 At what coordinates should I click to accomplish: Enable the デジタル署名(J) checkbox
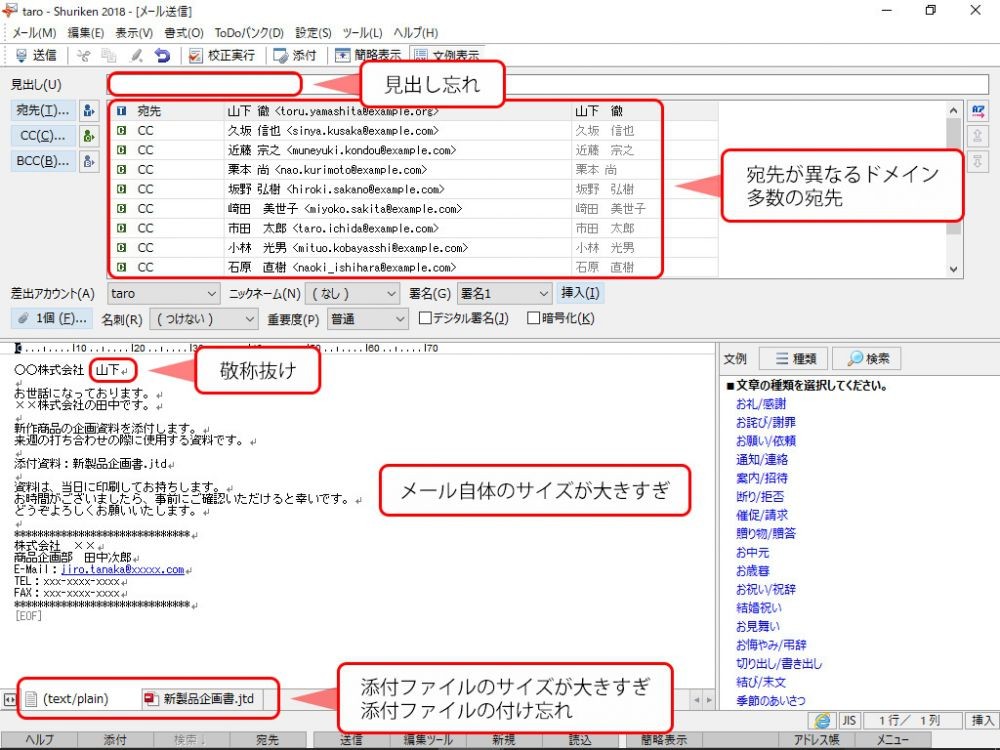[425, 318]
